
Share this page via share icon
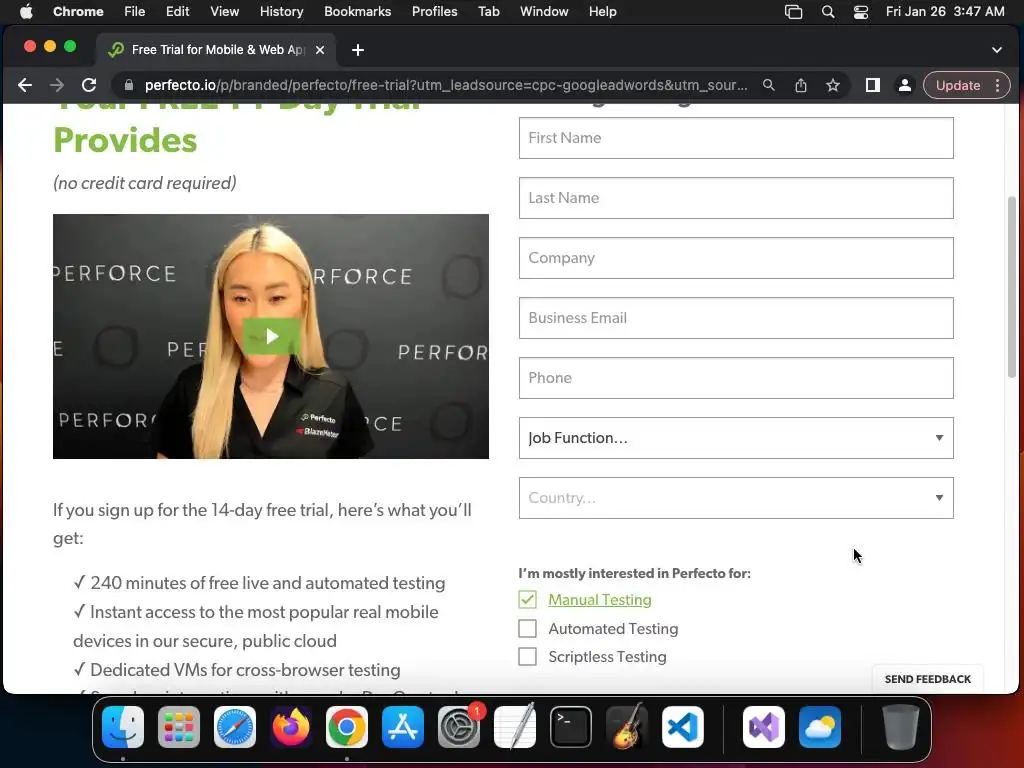(801, 86)
